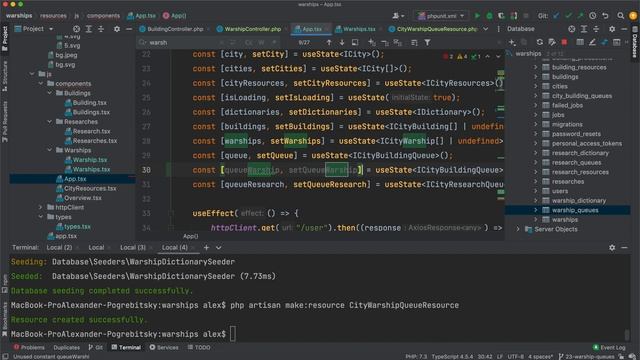
Task: Click Git branch 23-warship-queues in status bar
Action: (586, 356)
